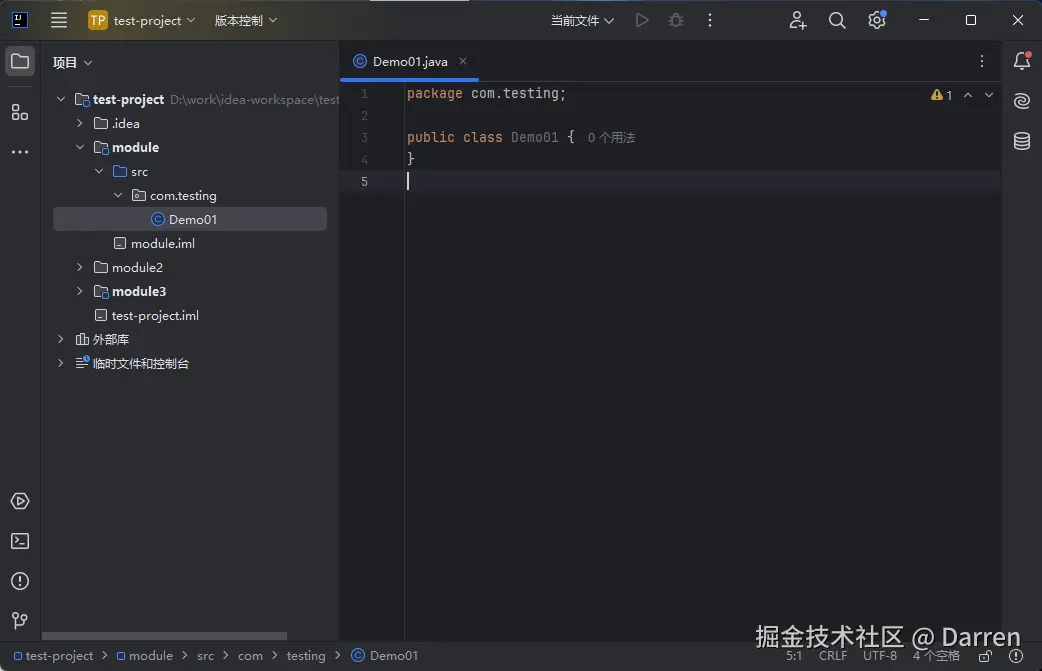Click the 0 个用法 usages hint
Viewport: 1042px width, 671px height.
[x=611, y=138]
